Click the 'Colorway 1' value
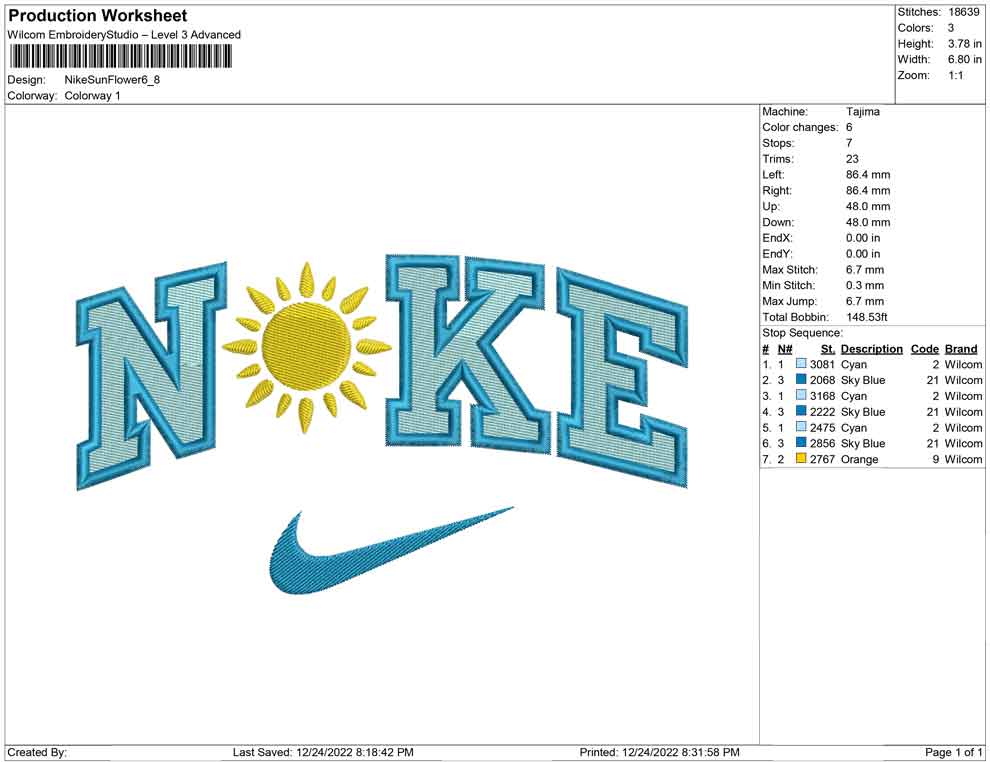This screenshot has width=990, height=762. [92, 96]
